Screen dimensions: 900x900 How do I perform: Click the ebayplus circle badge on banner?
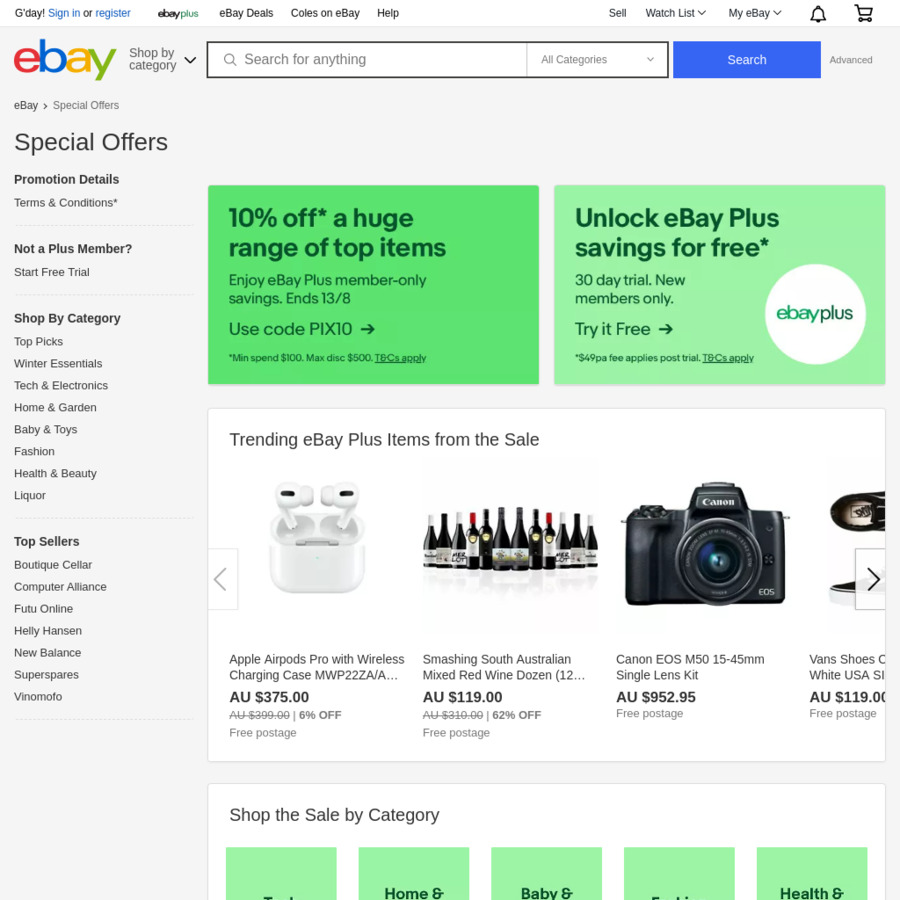pyautogui.click(x=814, y=314)
